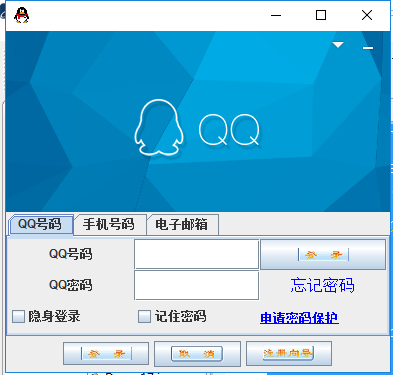Switch to the 手机号码 tab
393x375 pixels.
pyautogui.click(x=109, y=224)
